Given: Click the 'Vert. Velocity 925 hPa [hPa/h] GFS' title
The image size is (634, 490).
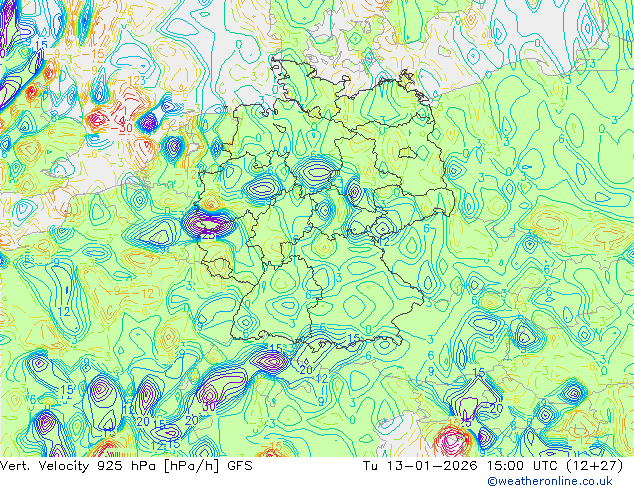Looking at the screenshot, I should click(126, 466).
